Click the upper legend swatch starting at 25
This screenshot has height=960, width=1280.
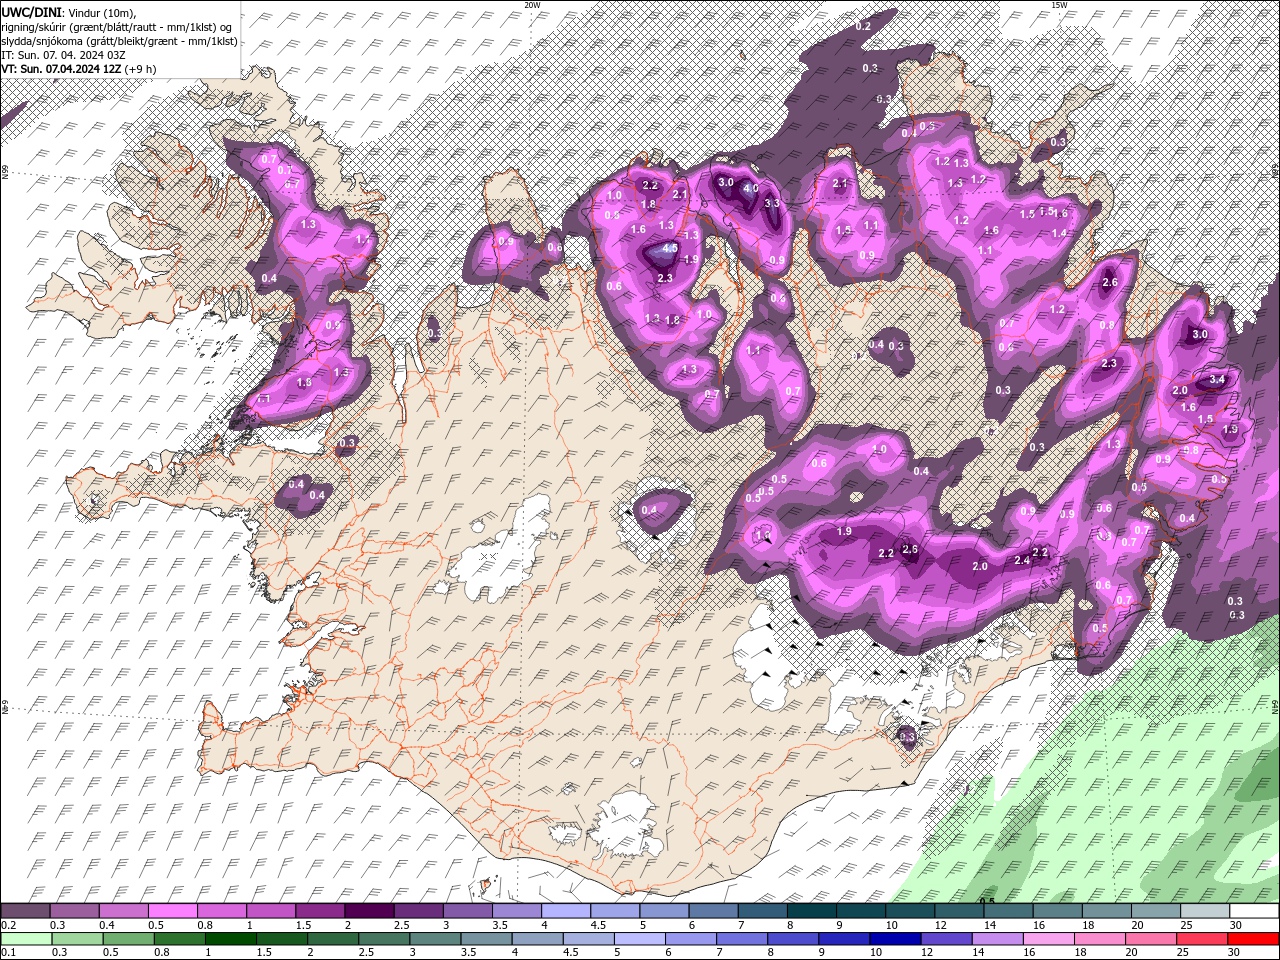(1204, 911)
